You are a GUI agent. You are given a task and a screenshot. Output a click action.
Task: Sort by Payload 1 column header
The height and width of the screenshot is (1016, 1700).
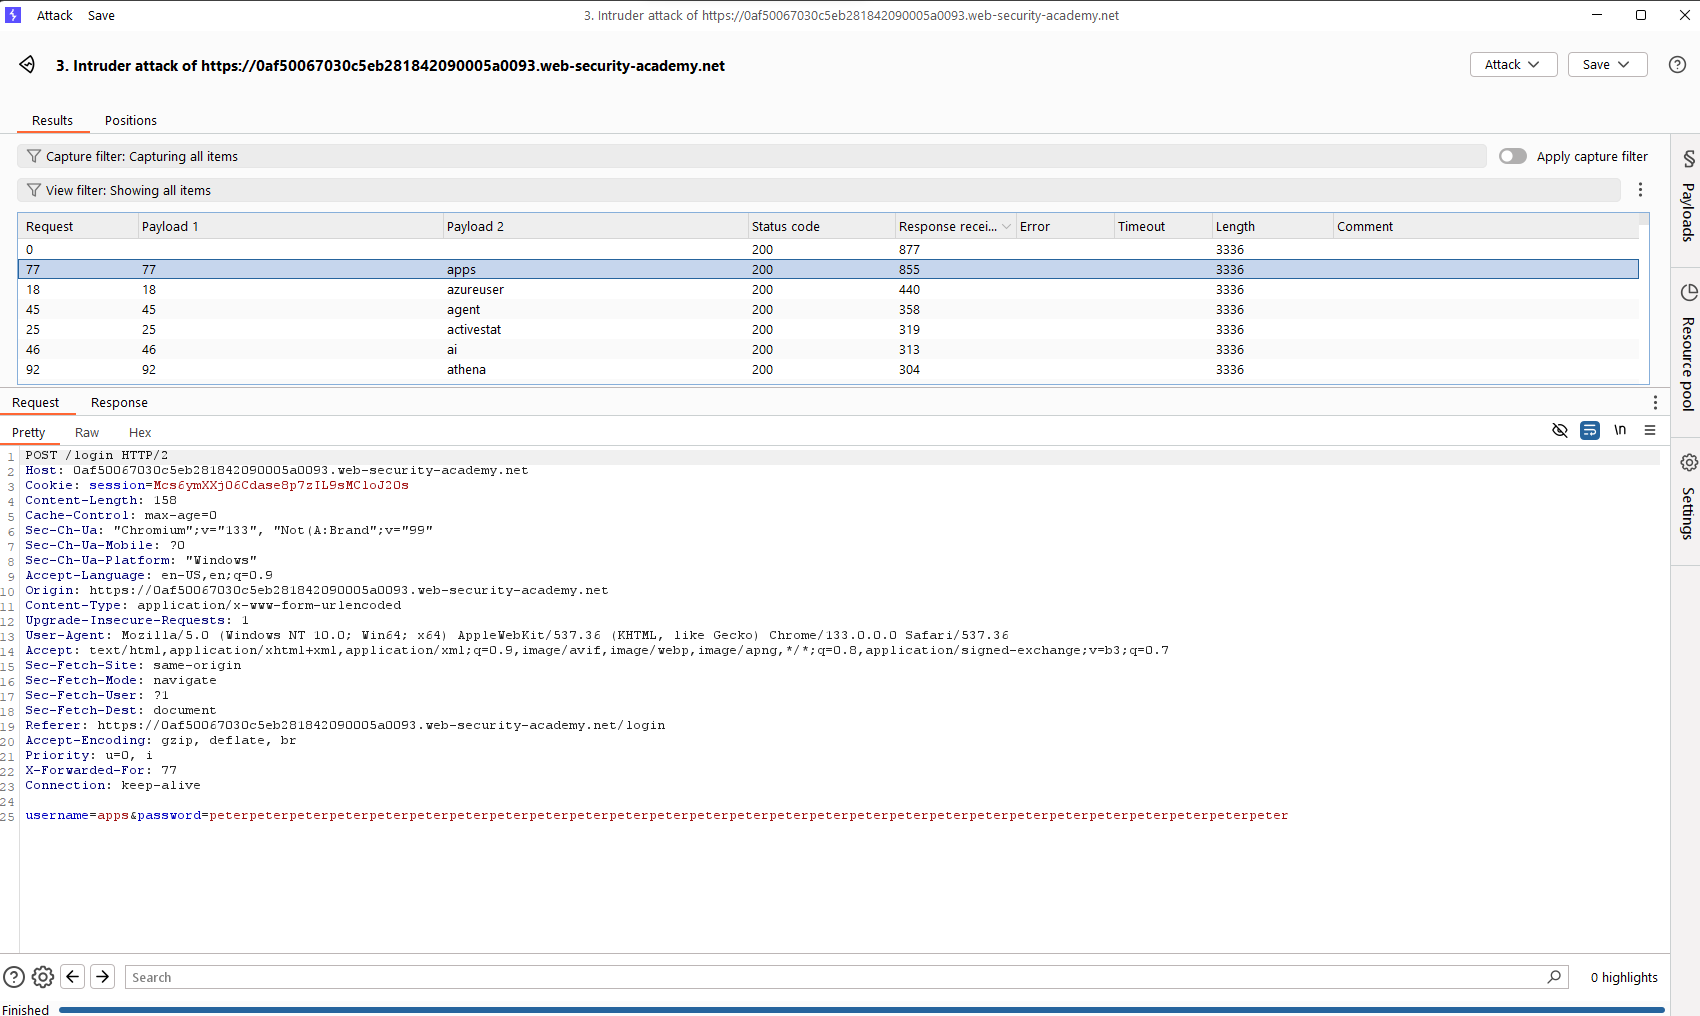(290, 227)
